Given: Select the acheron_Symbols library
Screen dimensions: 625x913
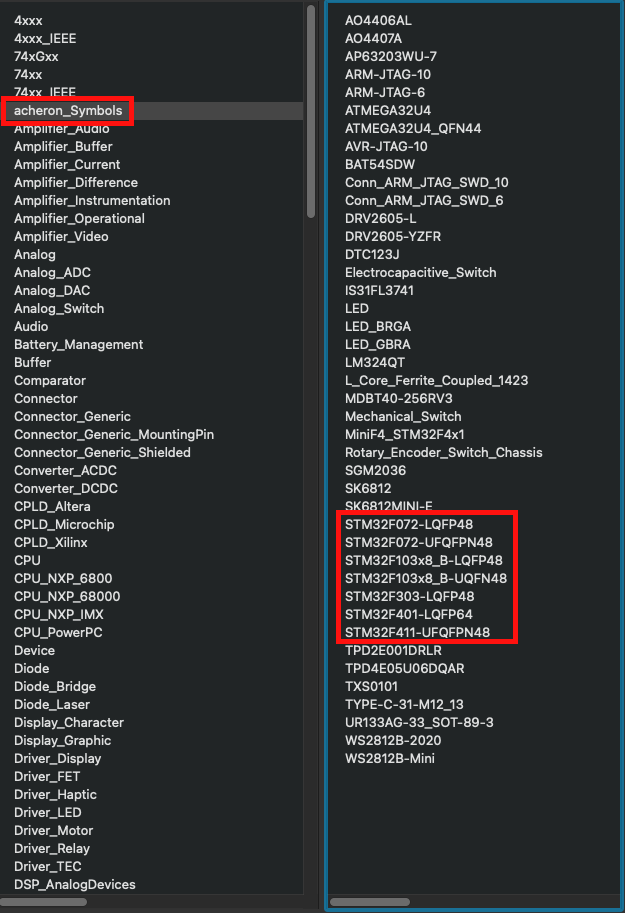Looking at the screenshot, I should [x=67, y=110].
